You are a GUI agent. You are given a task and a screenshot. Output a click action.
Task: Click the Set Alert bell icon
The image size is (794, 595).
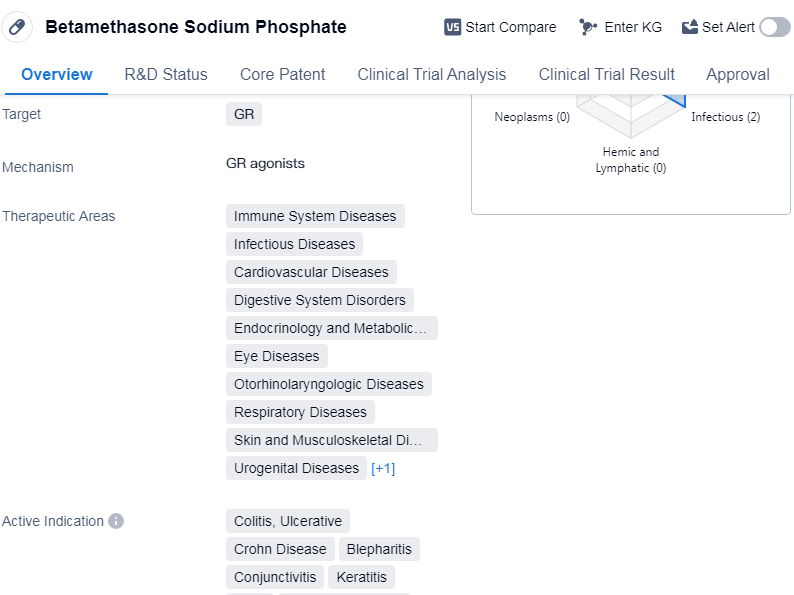click(690, 27)
